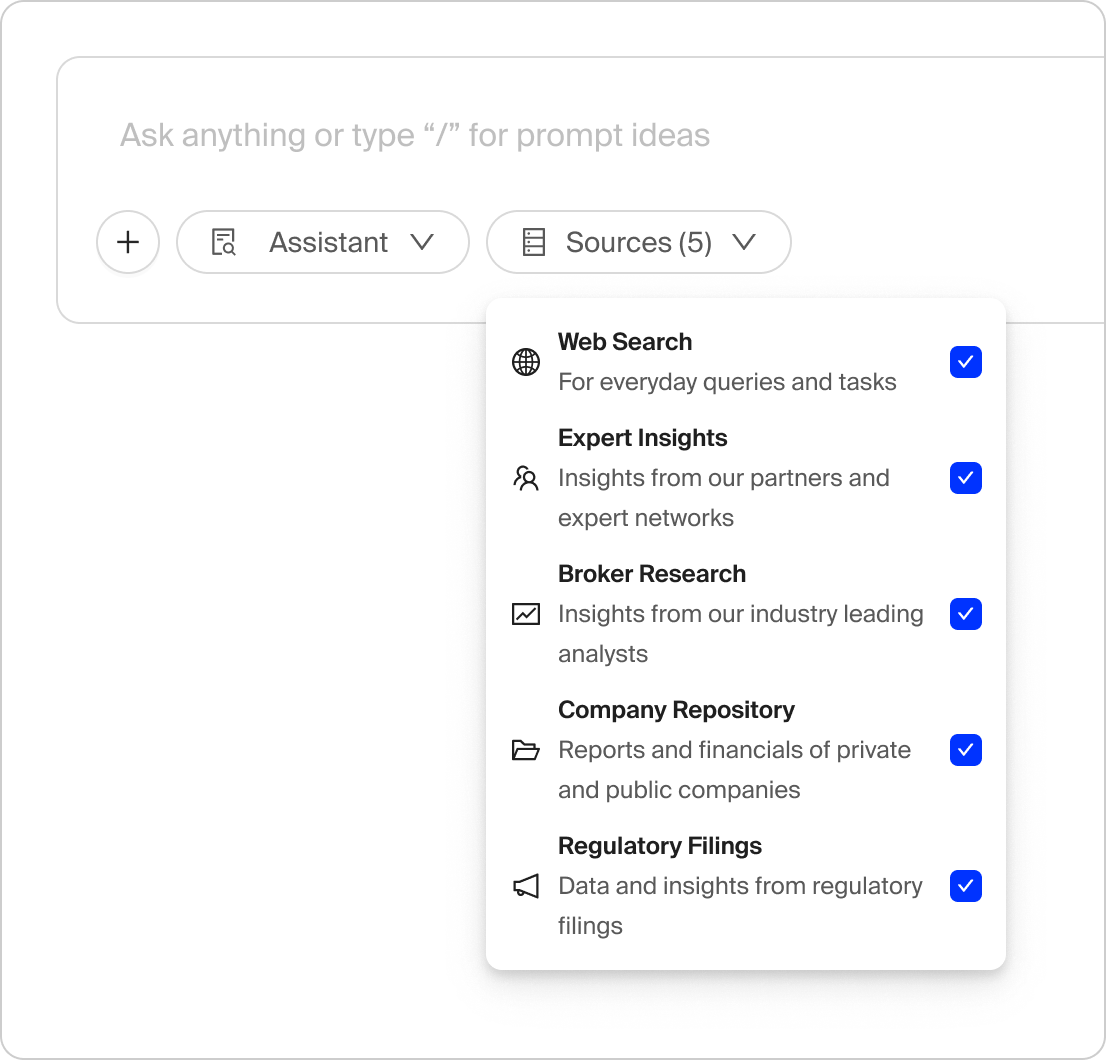Click the Assistant document-search icon

coord(224,242)
